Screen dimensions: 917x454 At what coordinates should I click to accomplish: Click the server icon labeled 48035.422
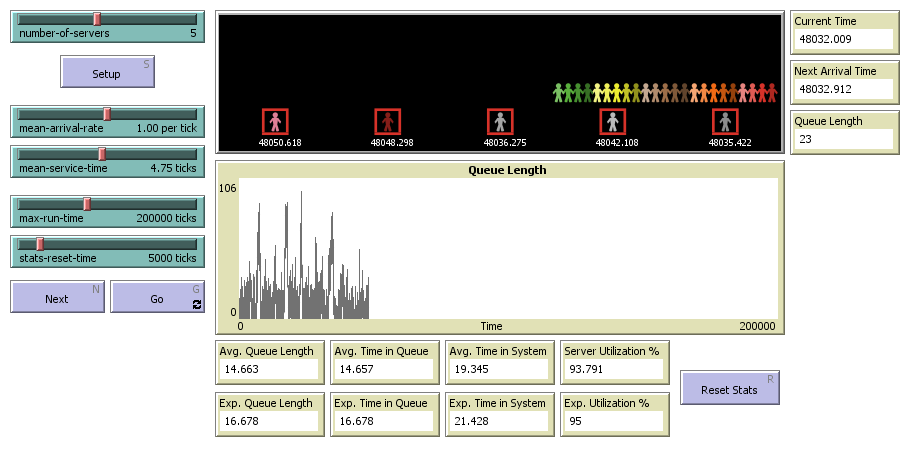[x=725, y=121]
